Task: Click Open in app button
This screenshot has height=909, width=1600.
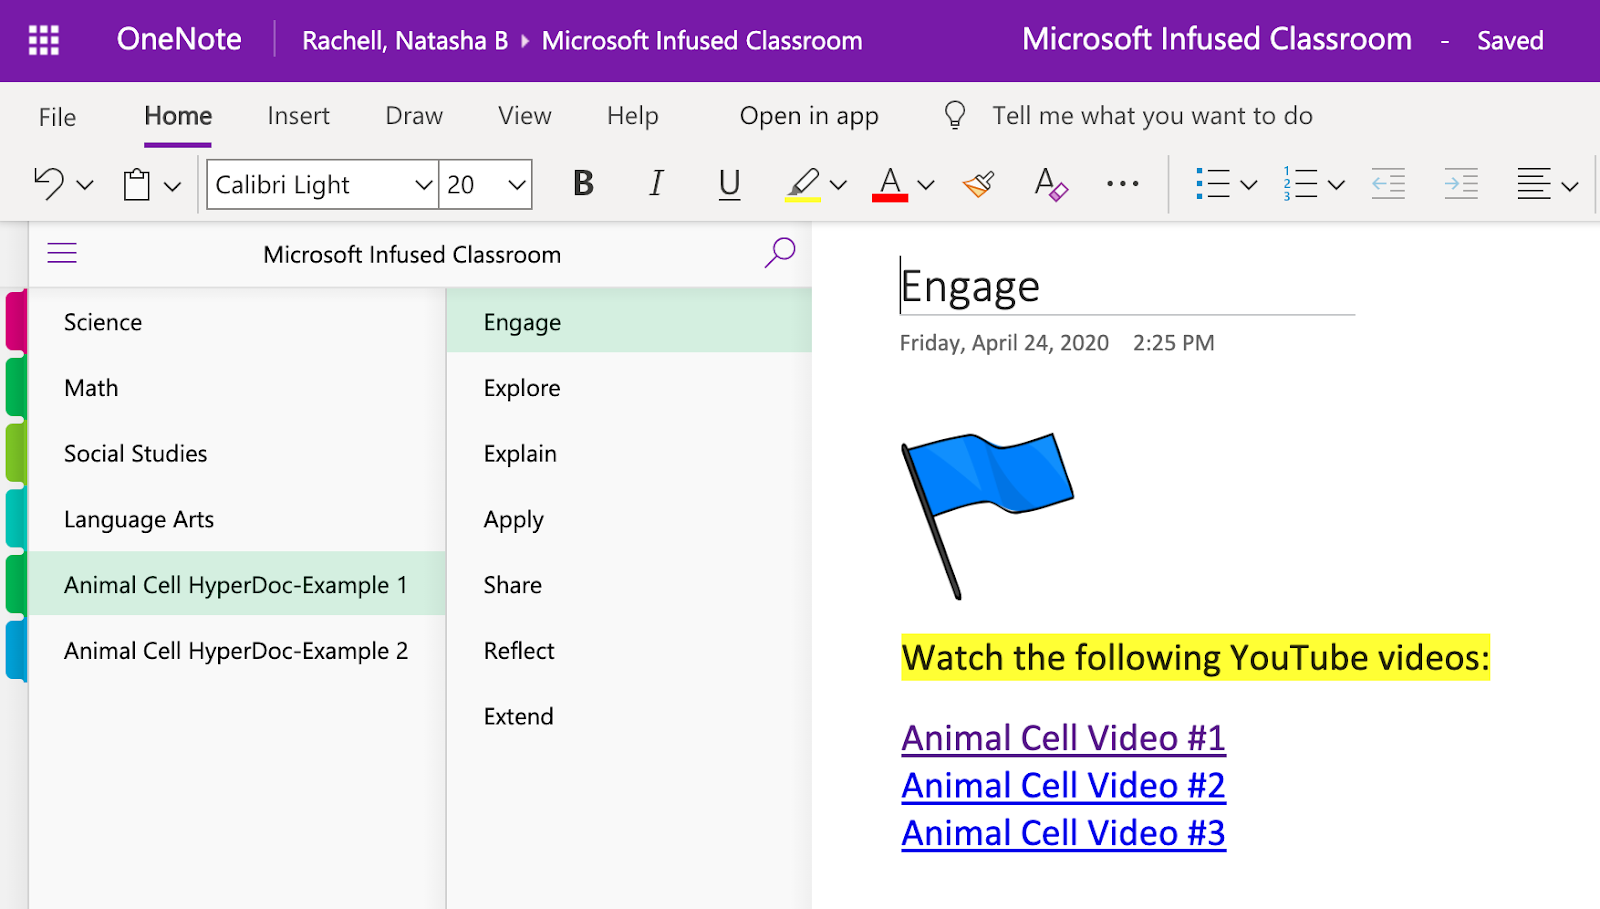Action: coord(809,117)
